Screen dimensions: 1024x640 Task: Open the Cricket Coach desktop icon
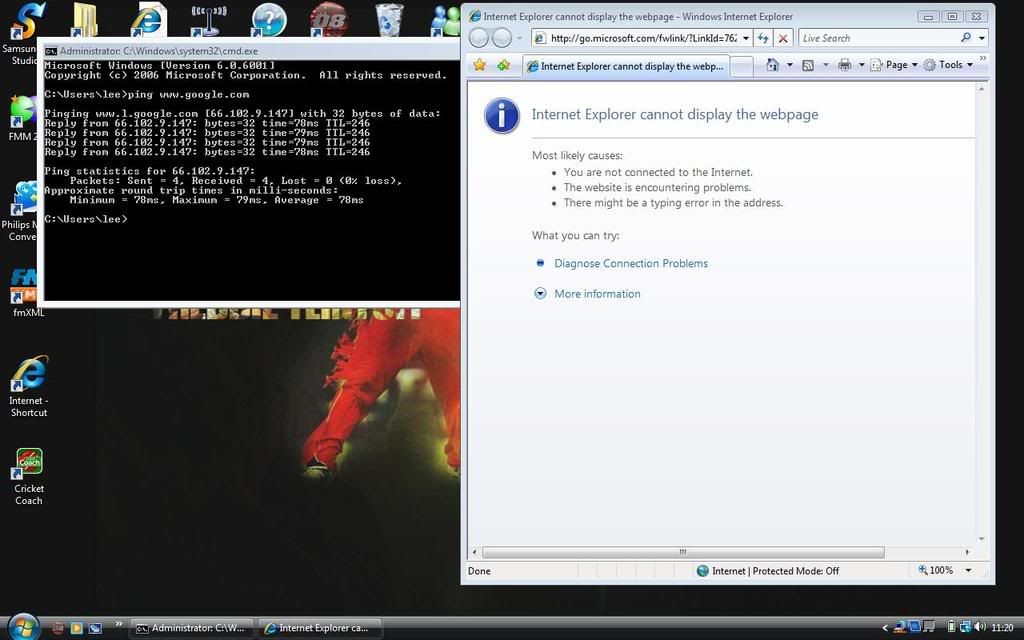[29, 477]
